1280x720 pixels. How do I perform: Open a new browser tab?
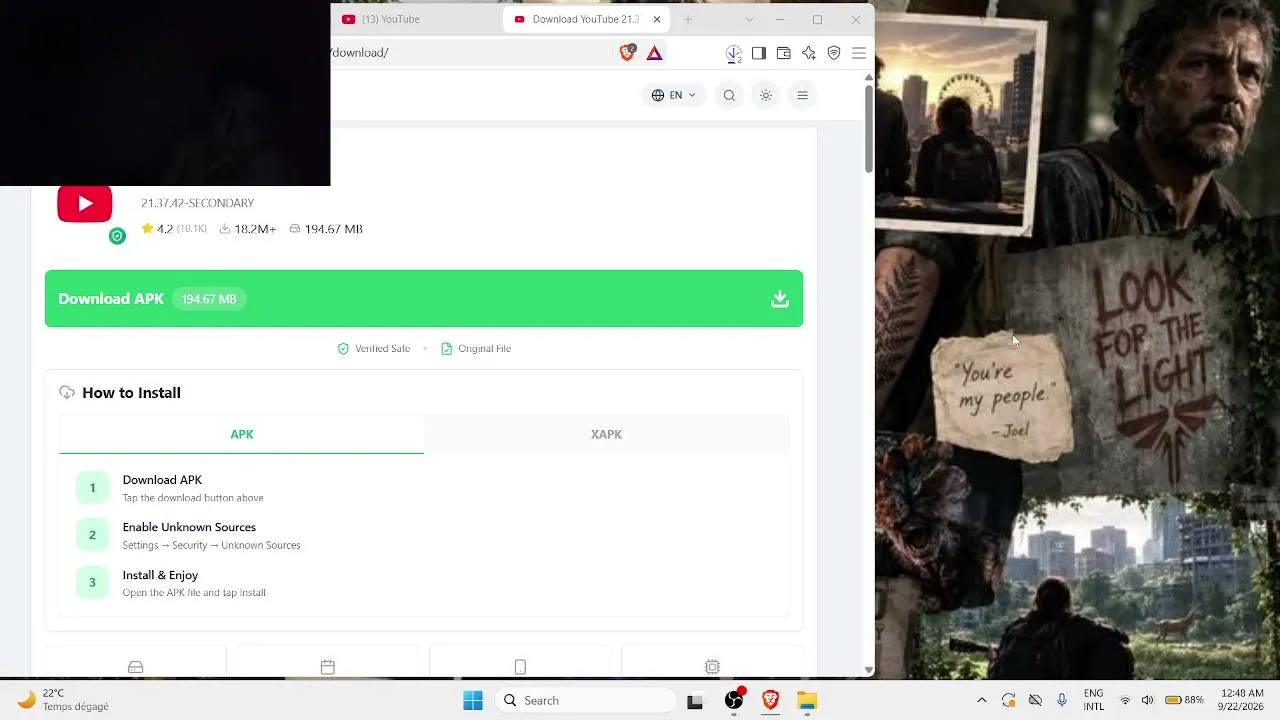click(x=688, y=19)
